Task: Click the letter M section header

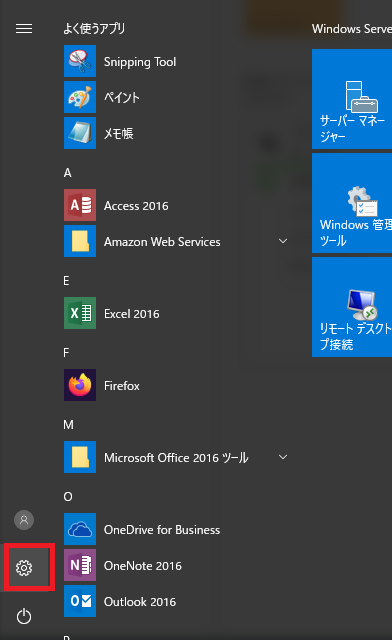Action: pyautogui.click(x=69, y=425)
